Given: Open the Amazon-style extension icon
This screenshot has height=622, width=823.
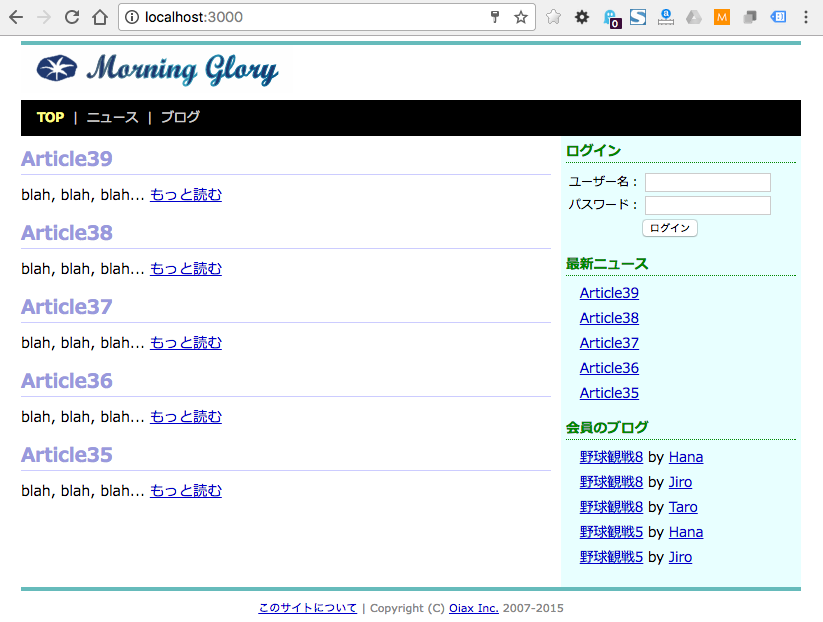Looking at the screenshot, I should pos(666,17).
